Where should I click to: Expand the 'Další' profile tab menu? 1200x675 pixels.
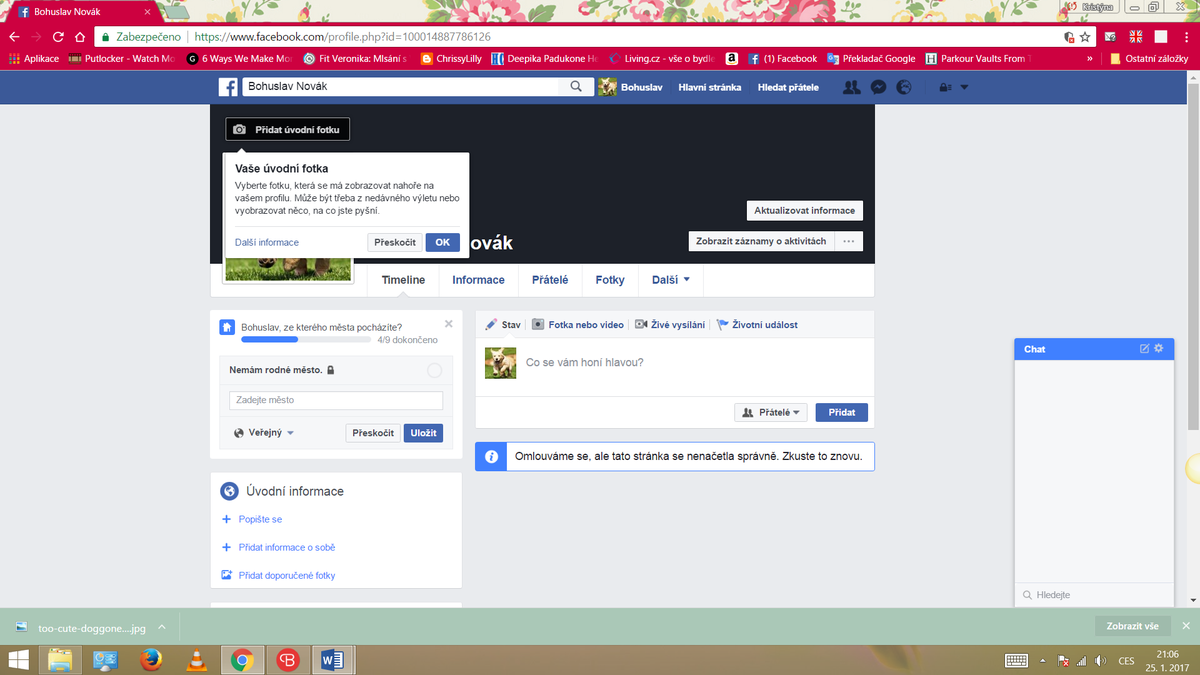[670, 280]
